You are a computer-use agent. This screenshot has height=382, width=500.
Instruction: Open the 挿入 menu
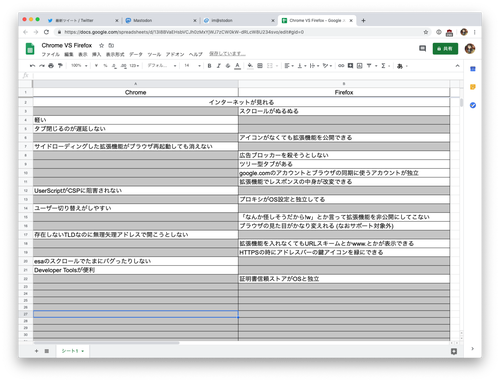tap(97, 54)
